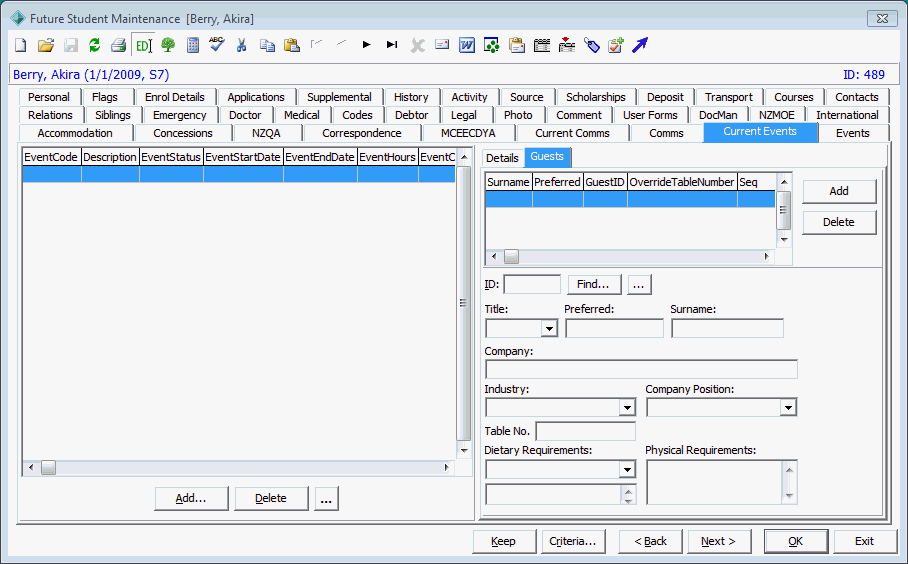The width and height of the screenshot is (908, 564).
Task: Click the checklist with green plus icon
Action: 616,45
